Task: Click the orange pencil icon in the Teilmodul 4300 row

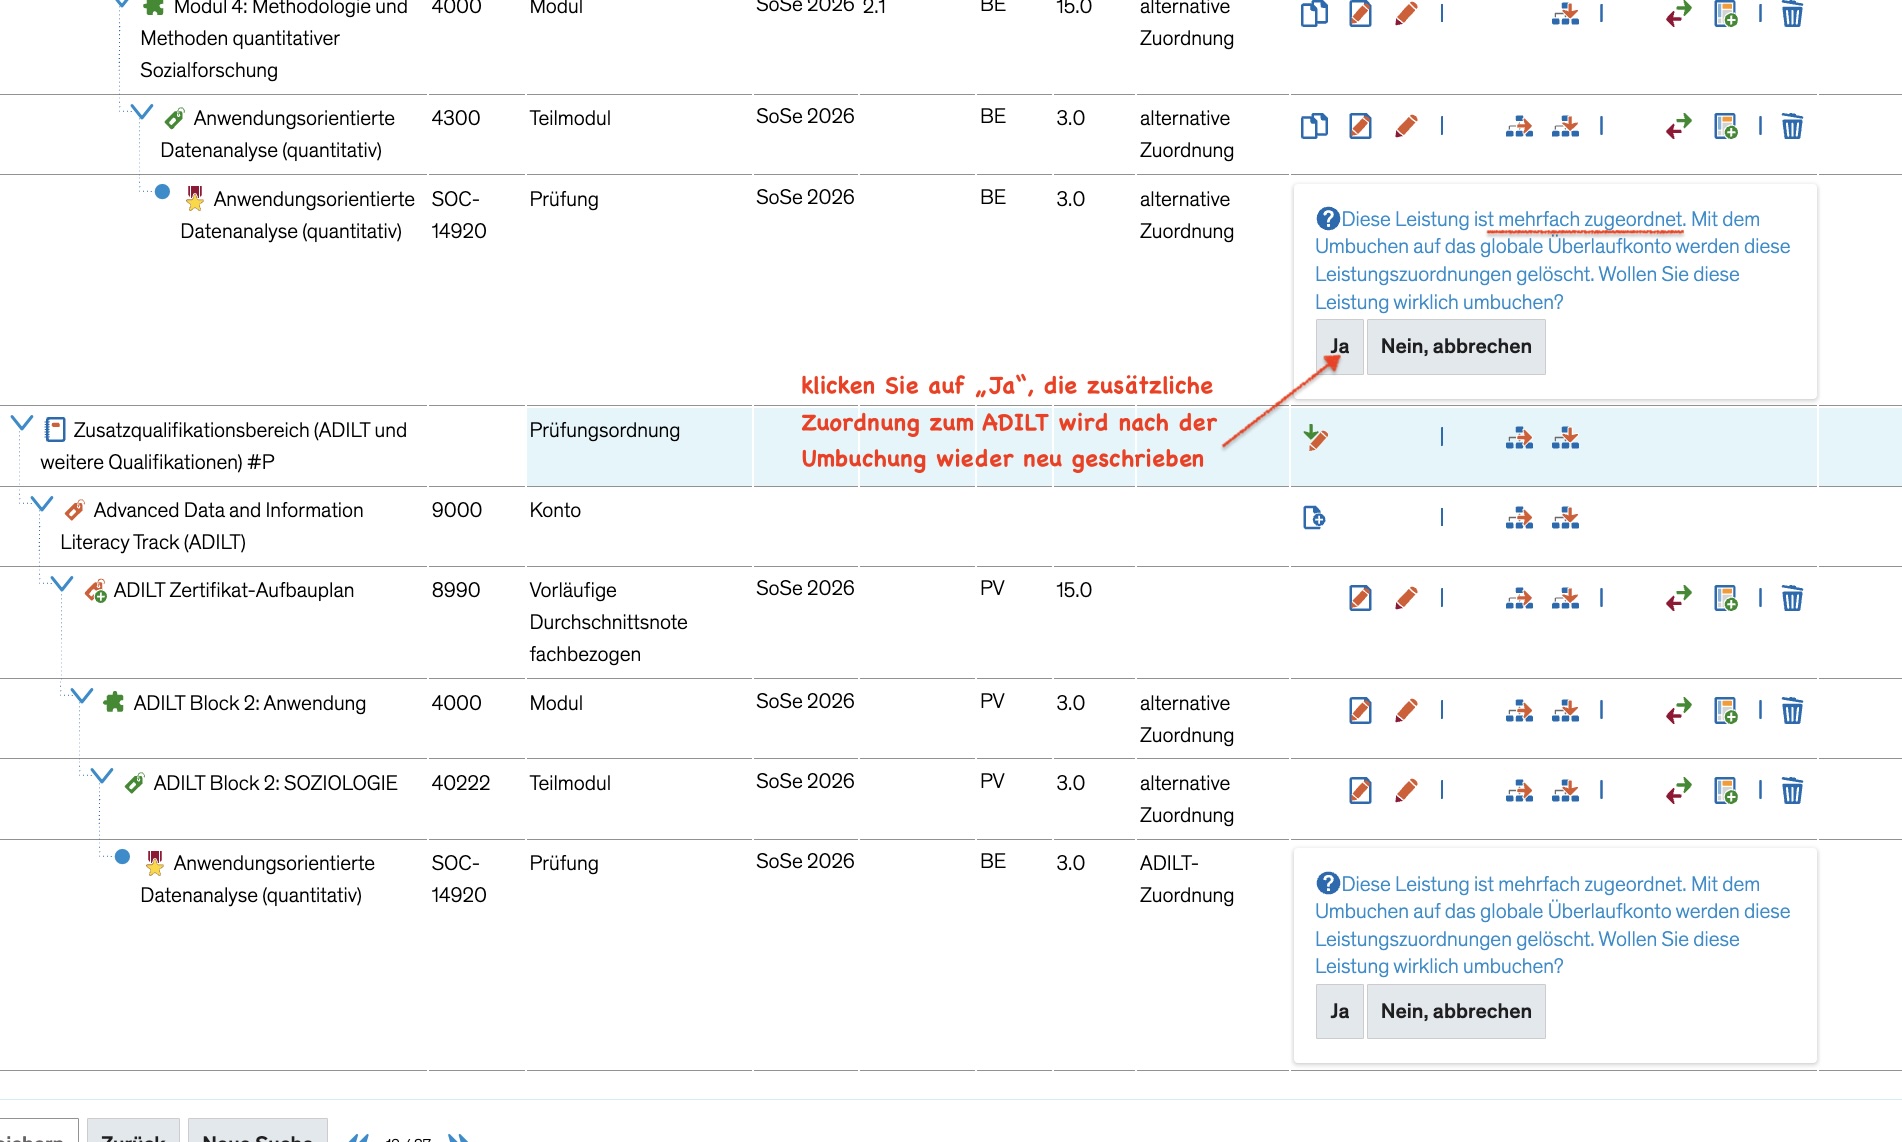Action: click(x=1406, y=126)
